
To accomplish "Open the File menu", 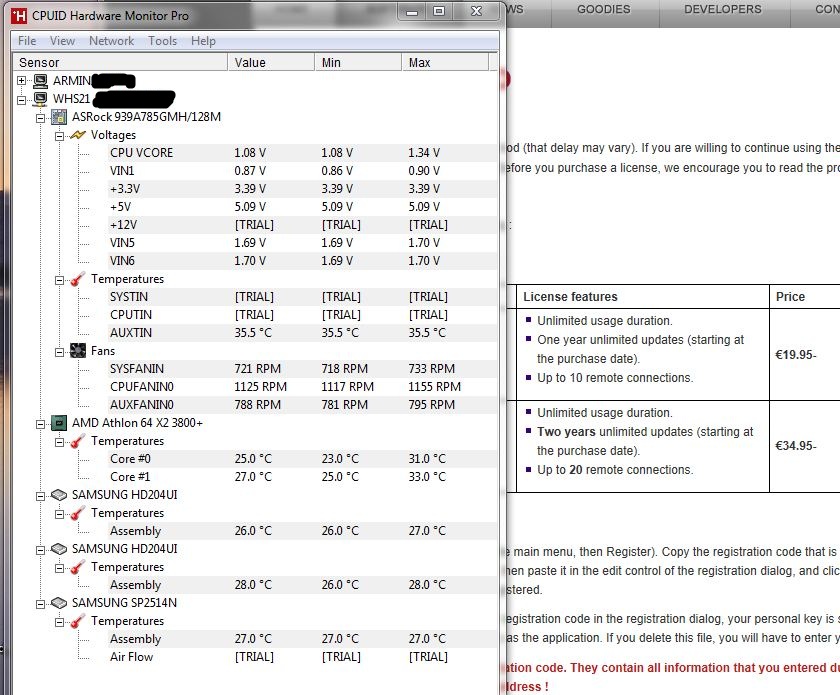I will (x=27, y=41).
